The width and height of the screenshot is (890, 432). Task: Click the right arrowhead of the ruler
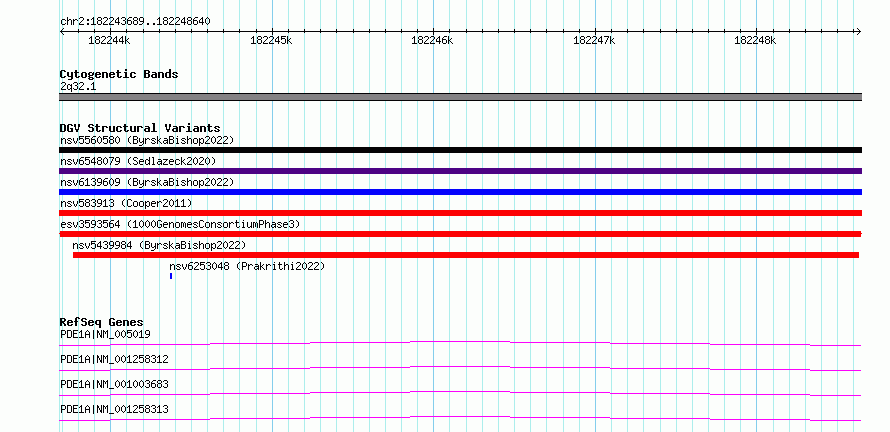coord(859,31)
